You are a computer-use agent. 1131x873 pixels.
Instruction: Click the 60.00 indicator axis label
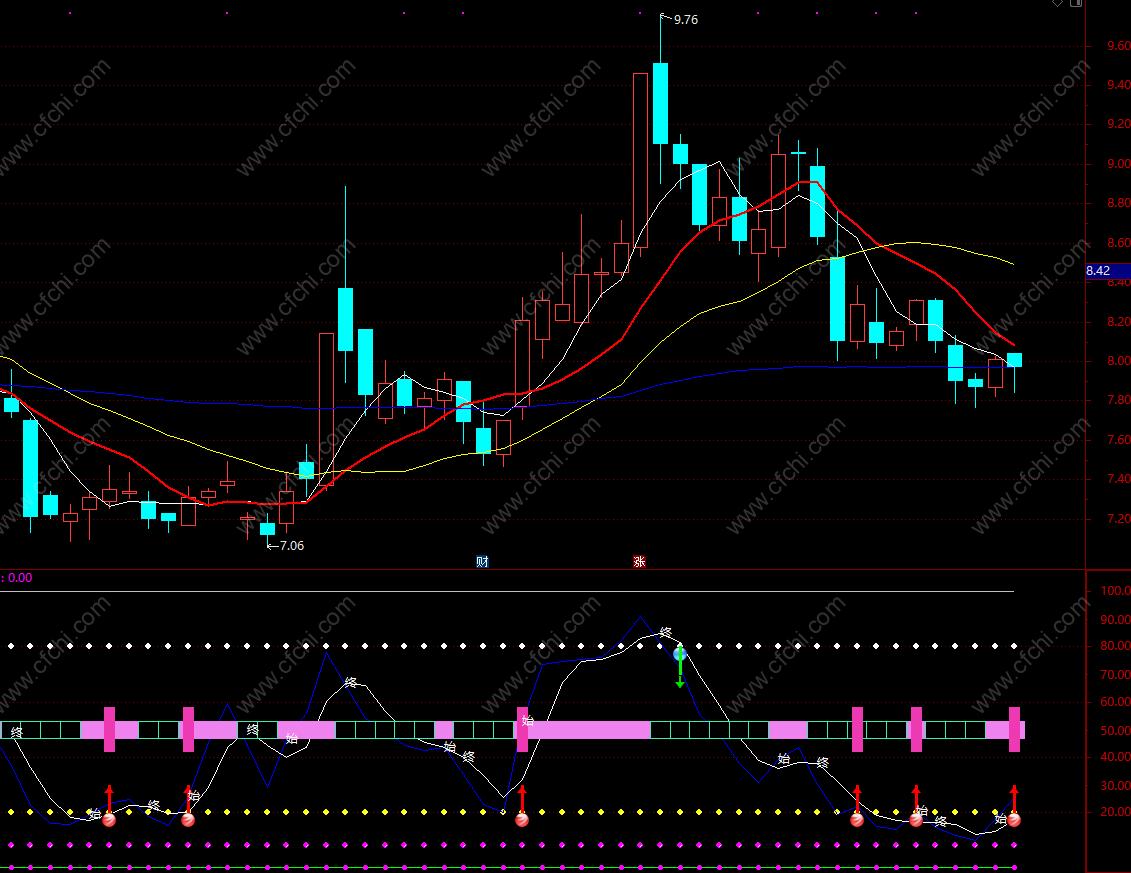coord(1115,701)
